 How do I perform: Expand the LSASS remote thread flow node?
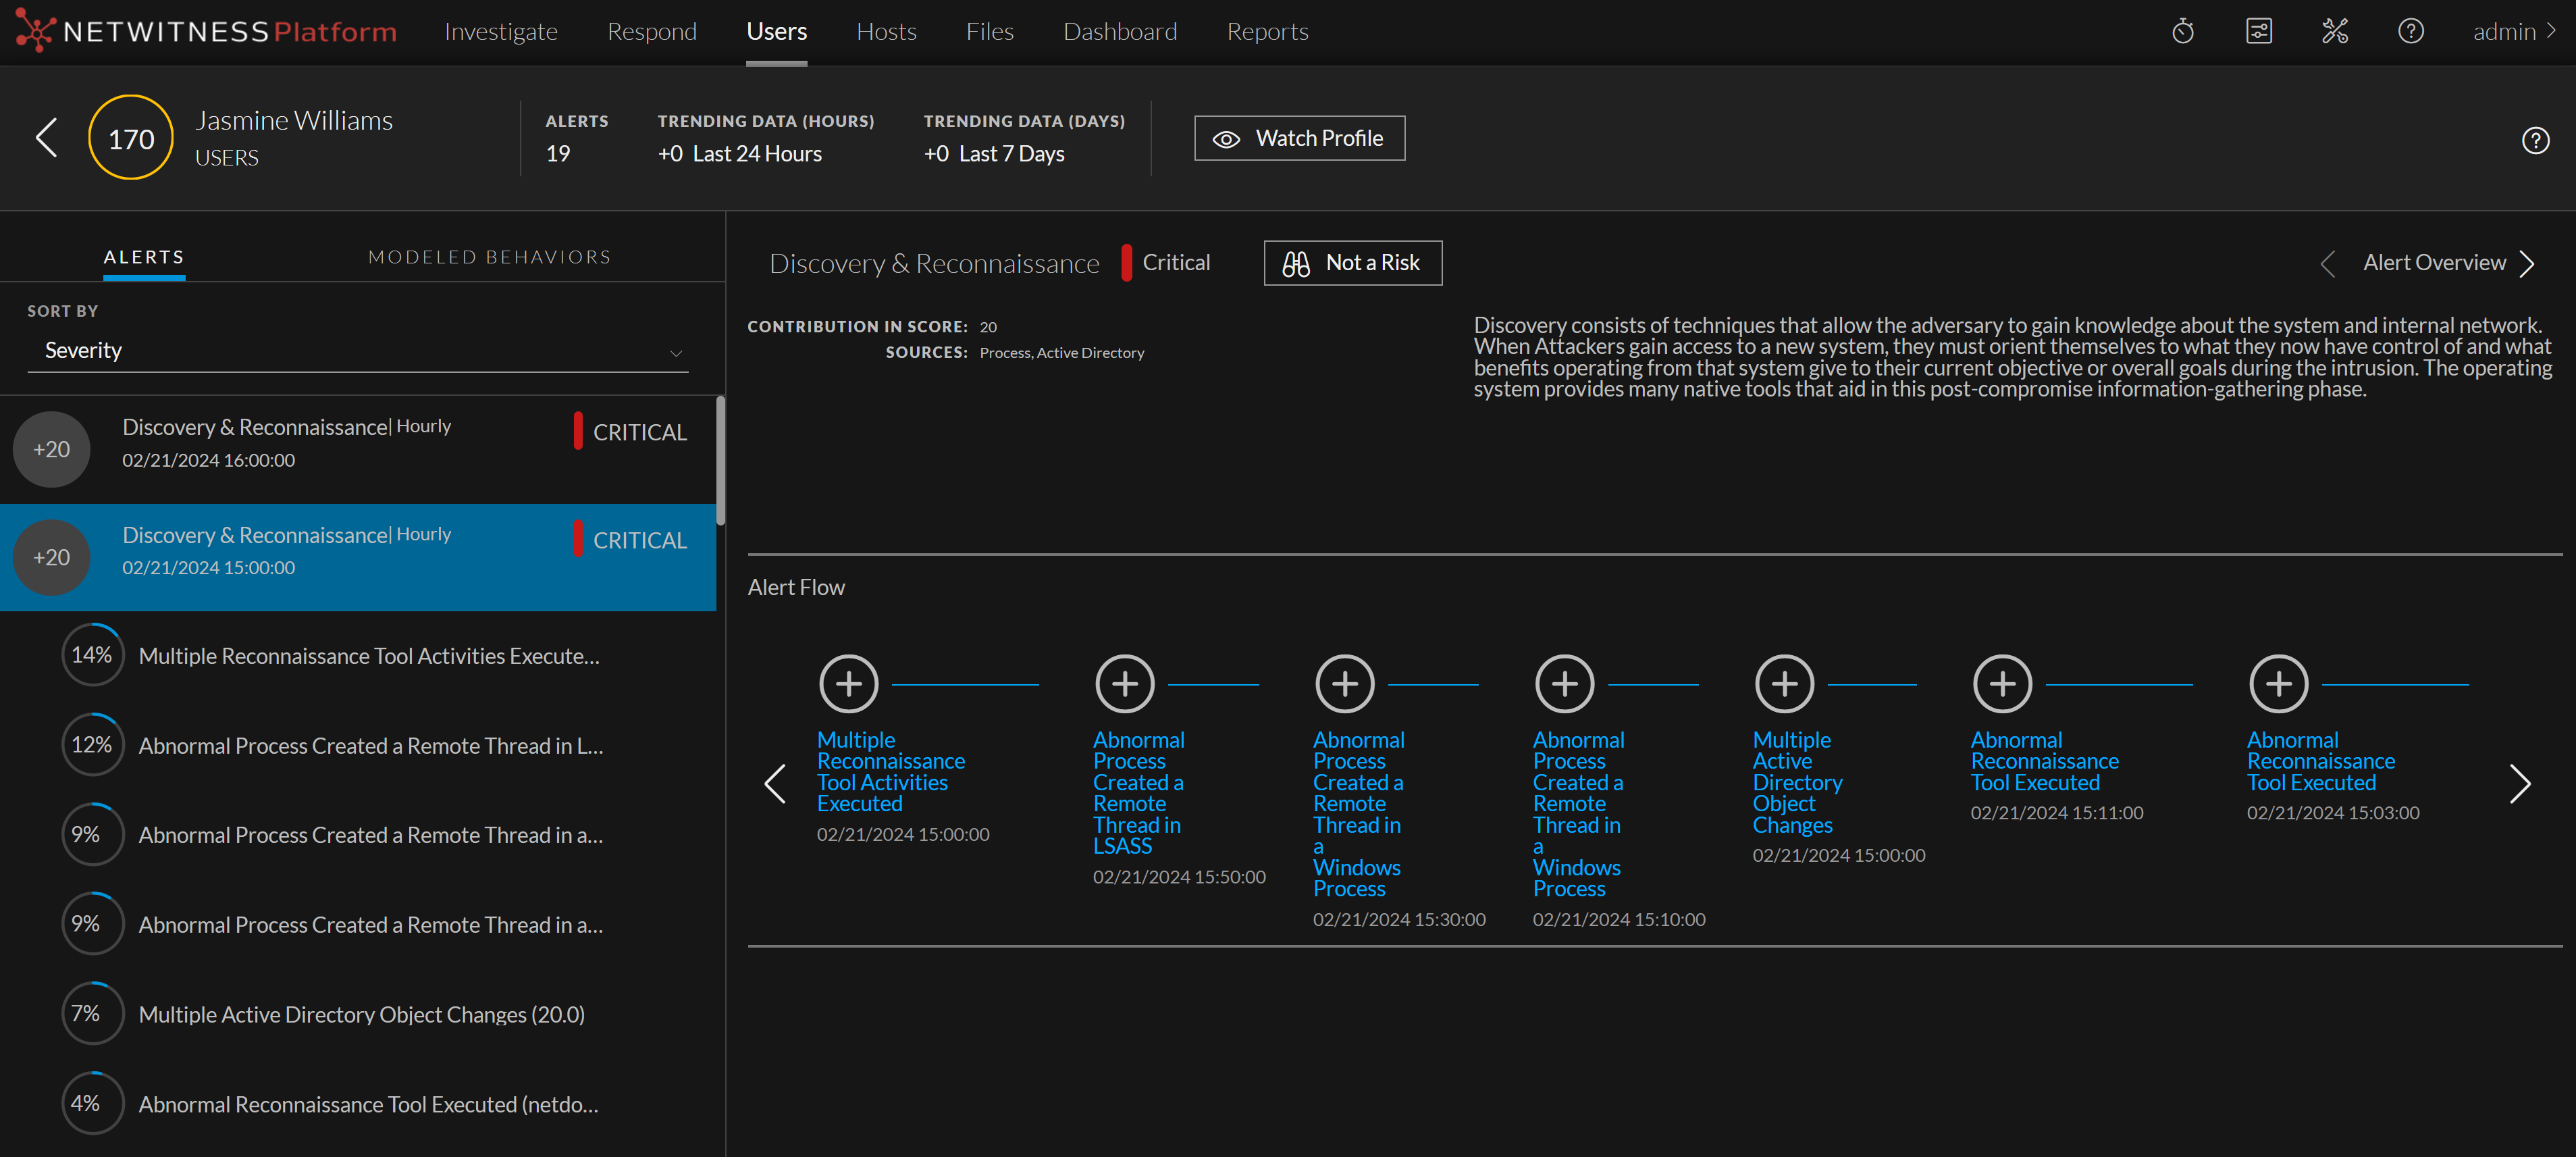coord(1125,684)
